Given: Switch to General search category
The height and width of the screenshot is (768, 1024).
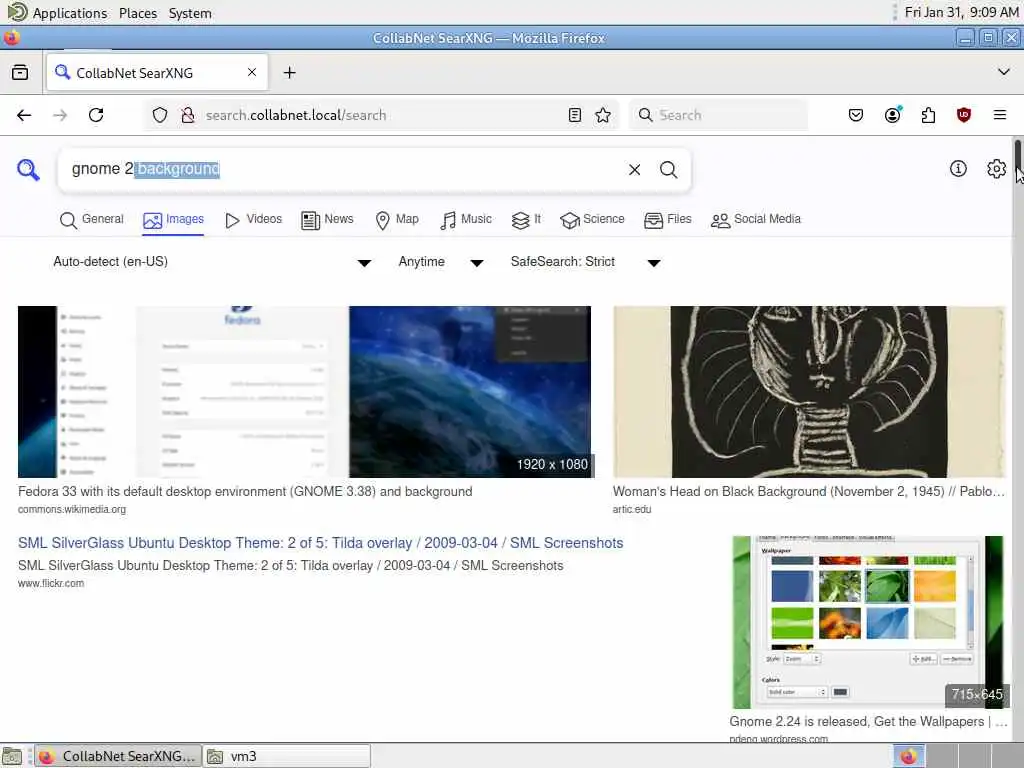Looking at the screenshot, I should [x=91, y=219].
